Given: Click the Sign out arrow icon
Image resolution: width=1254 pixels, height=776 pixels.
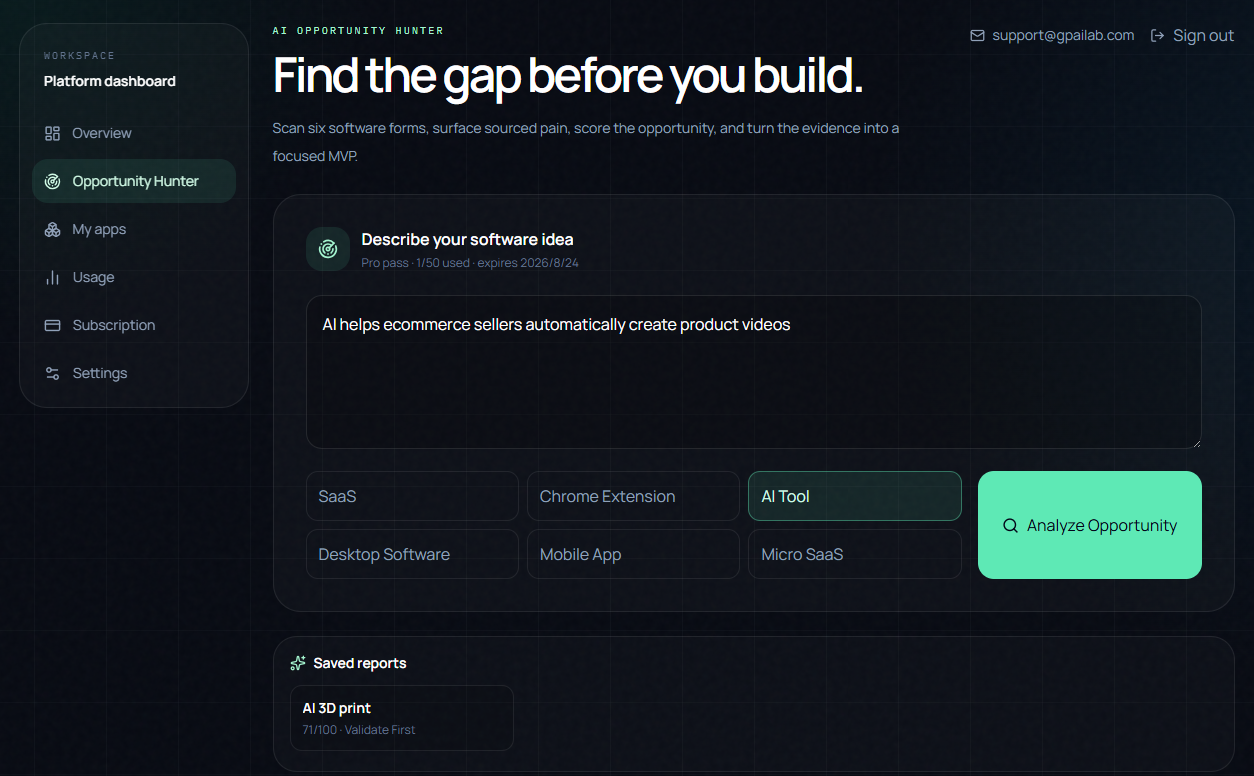Looking at the screenshot, I should click(x=1157, y=35).
